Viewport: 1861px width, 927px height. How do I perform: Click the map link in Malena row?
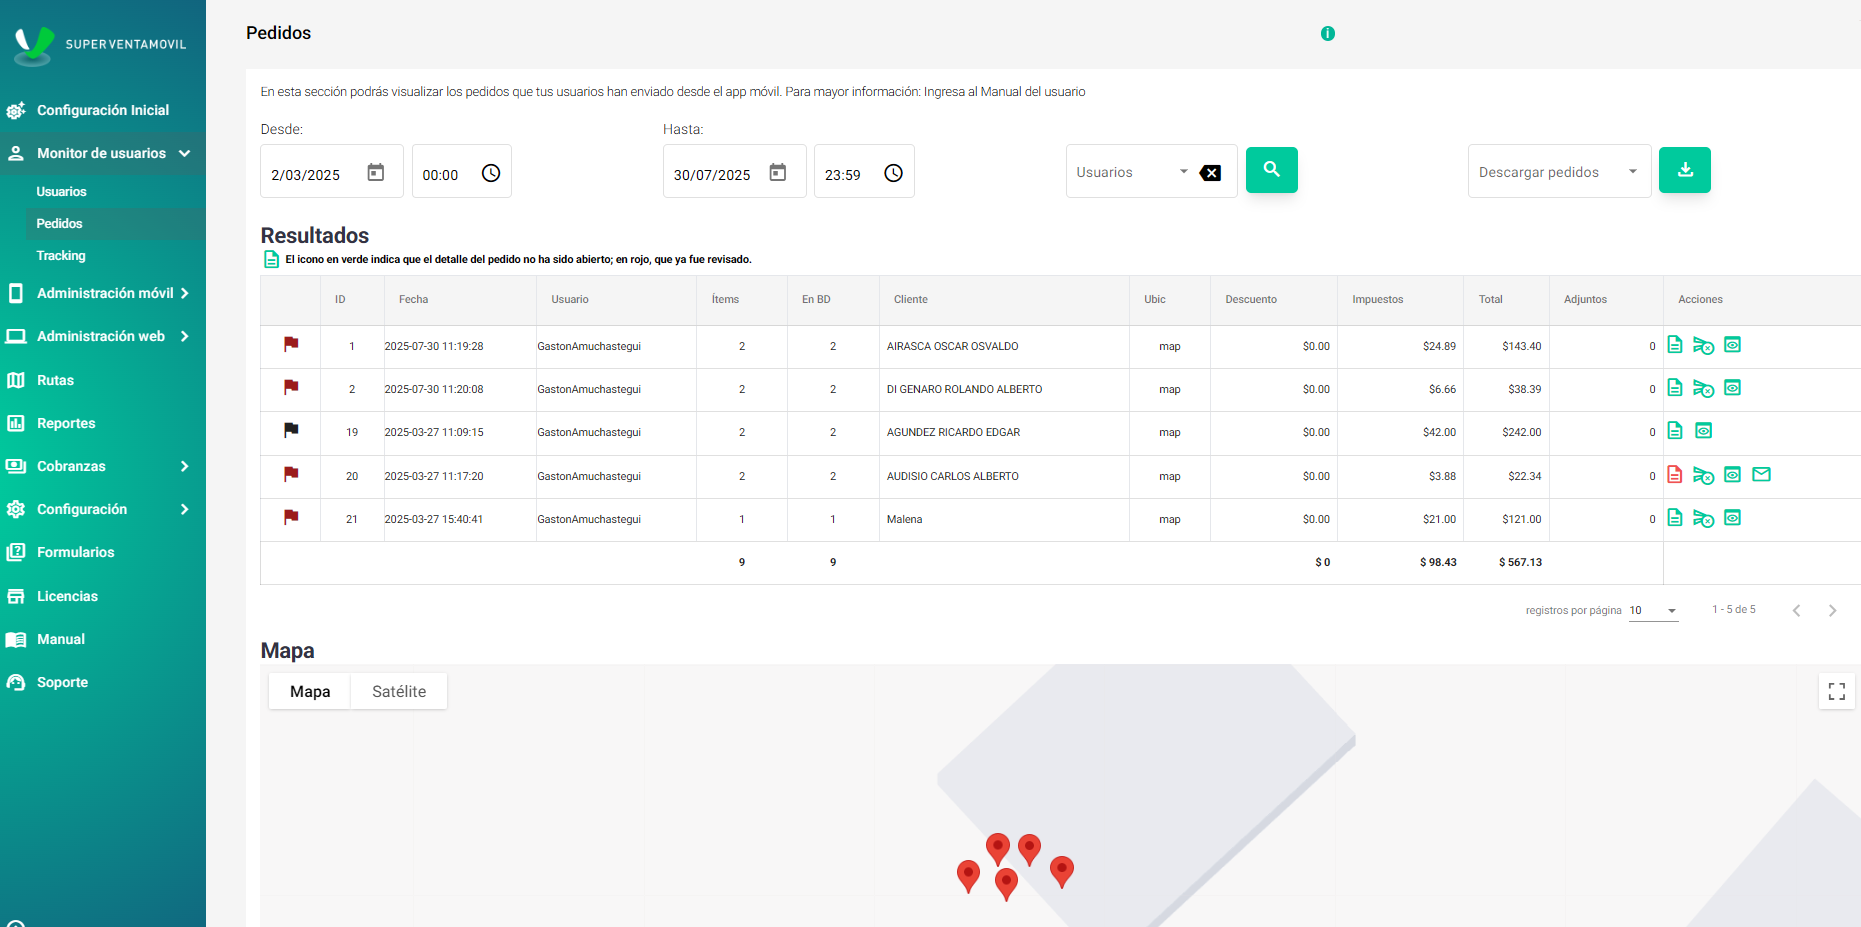point(1170,519)
